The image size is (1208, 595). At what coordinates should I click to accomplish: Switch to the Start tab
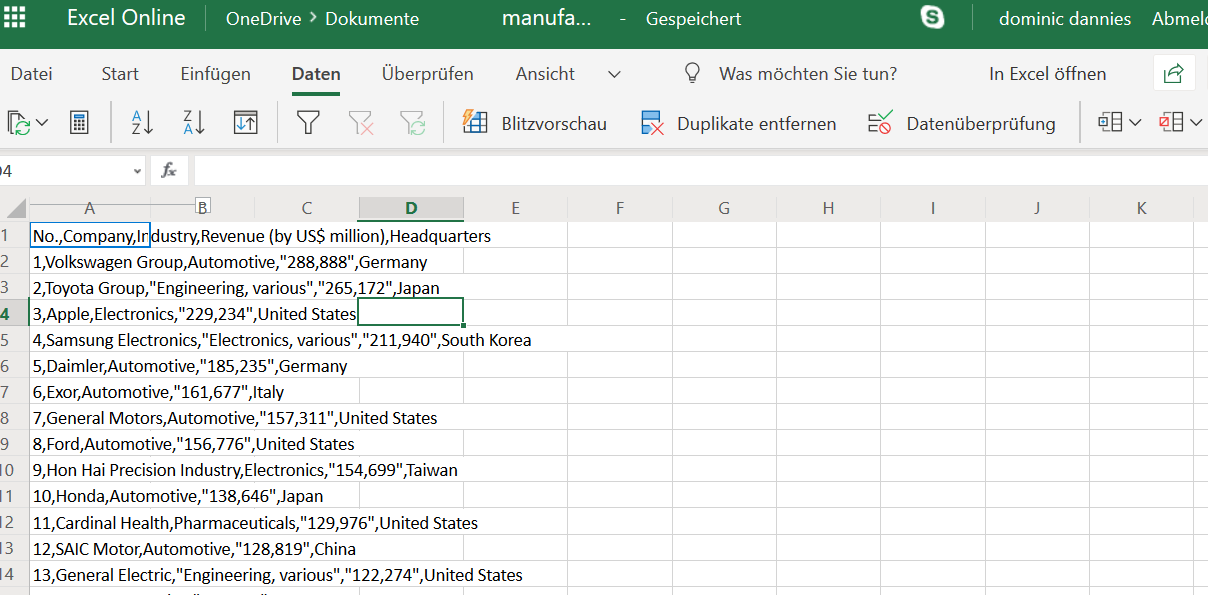point(120,74)
